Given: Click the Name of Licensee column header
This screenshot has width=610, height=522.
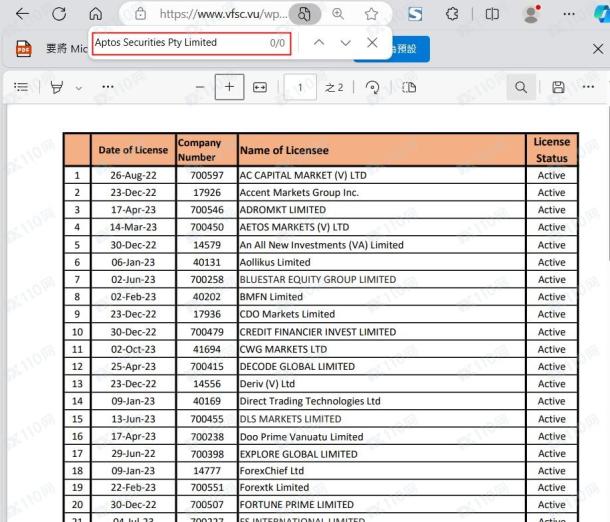Looking at the screenshot, I should tap(382, 150).
